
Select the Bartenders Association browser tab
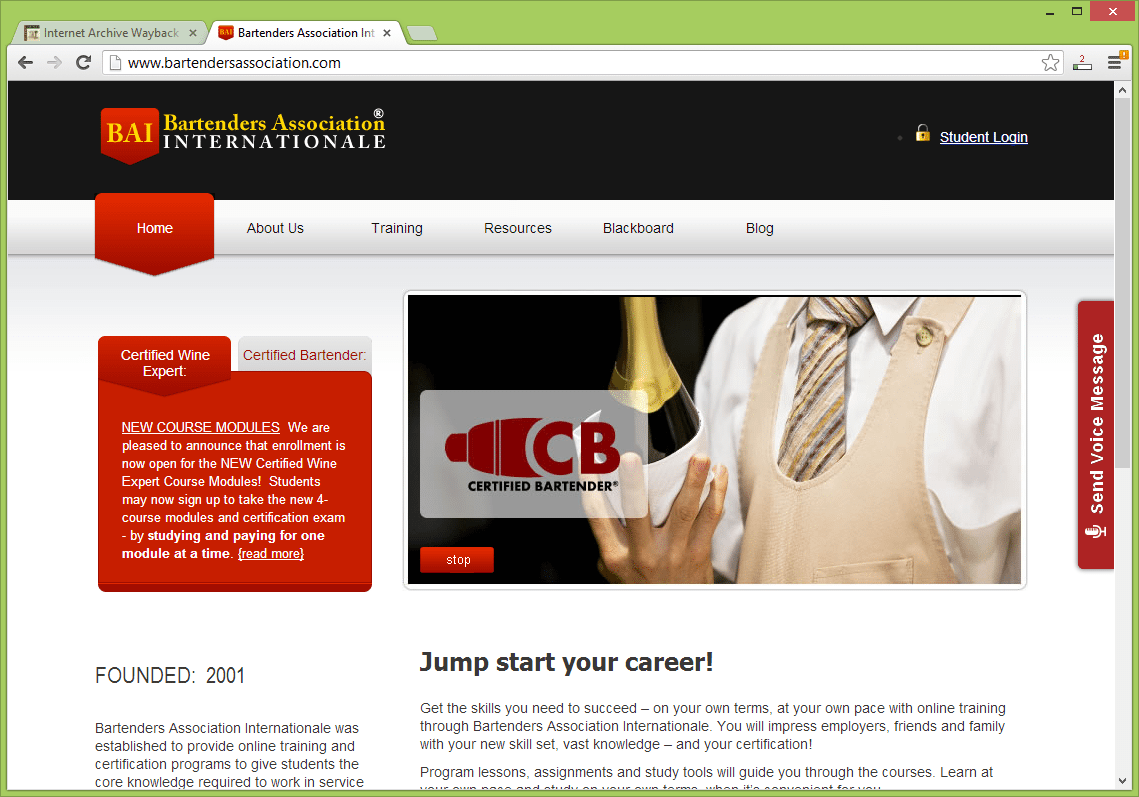[305, 33]
